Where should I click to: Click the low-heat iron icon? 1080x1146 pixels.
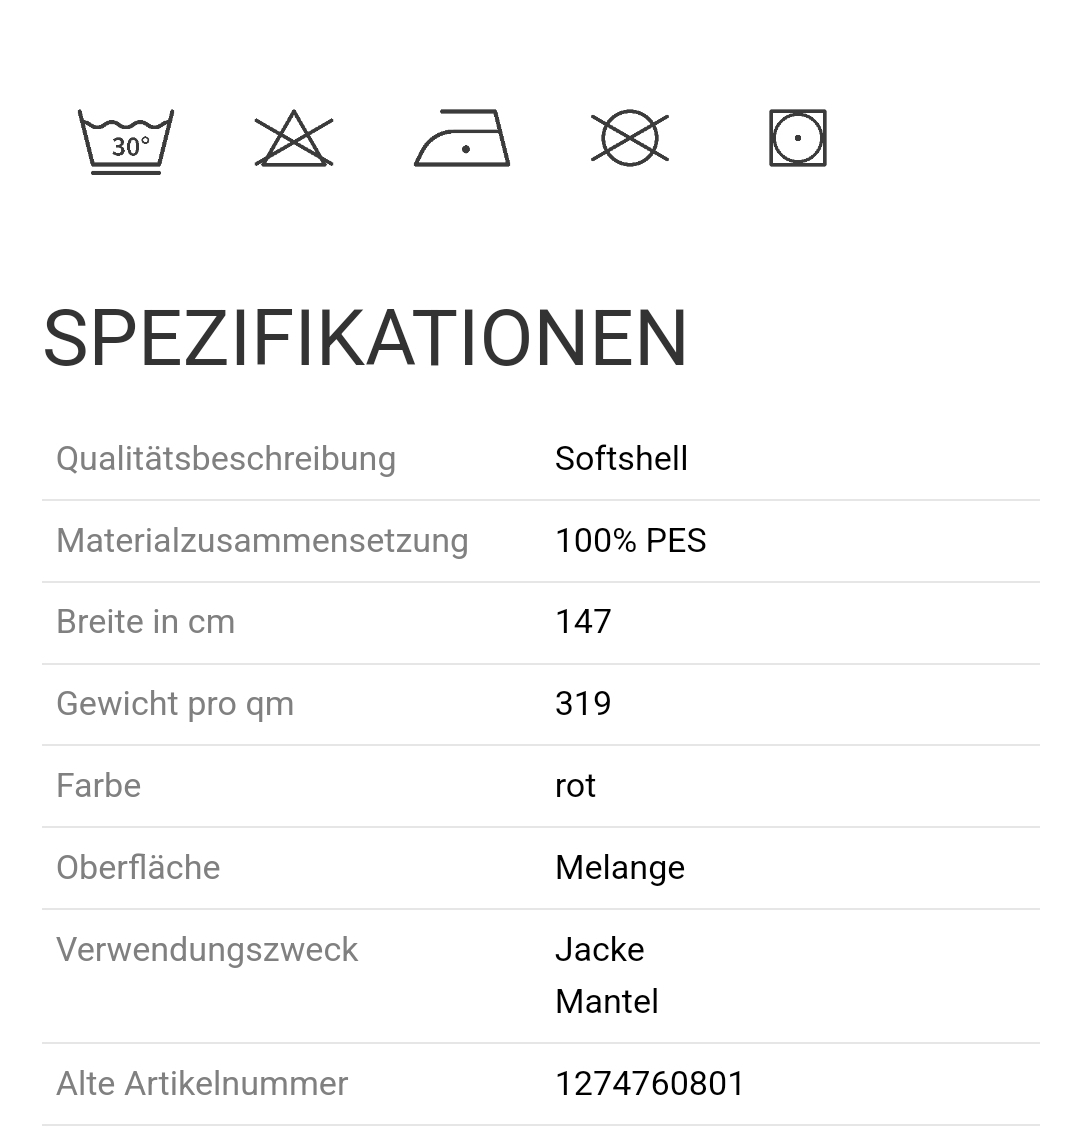[462, 138]
